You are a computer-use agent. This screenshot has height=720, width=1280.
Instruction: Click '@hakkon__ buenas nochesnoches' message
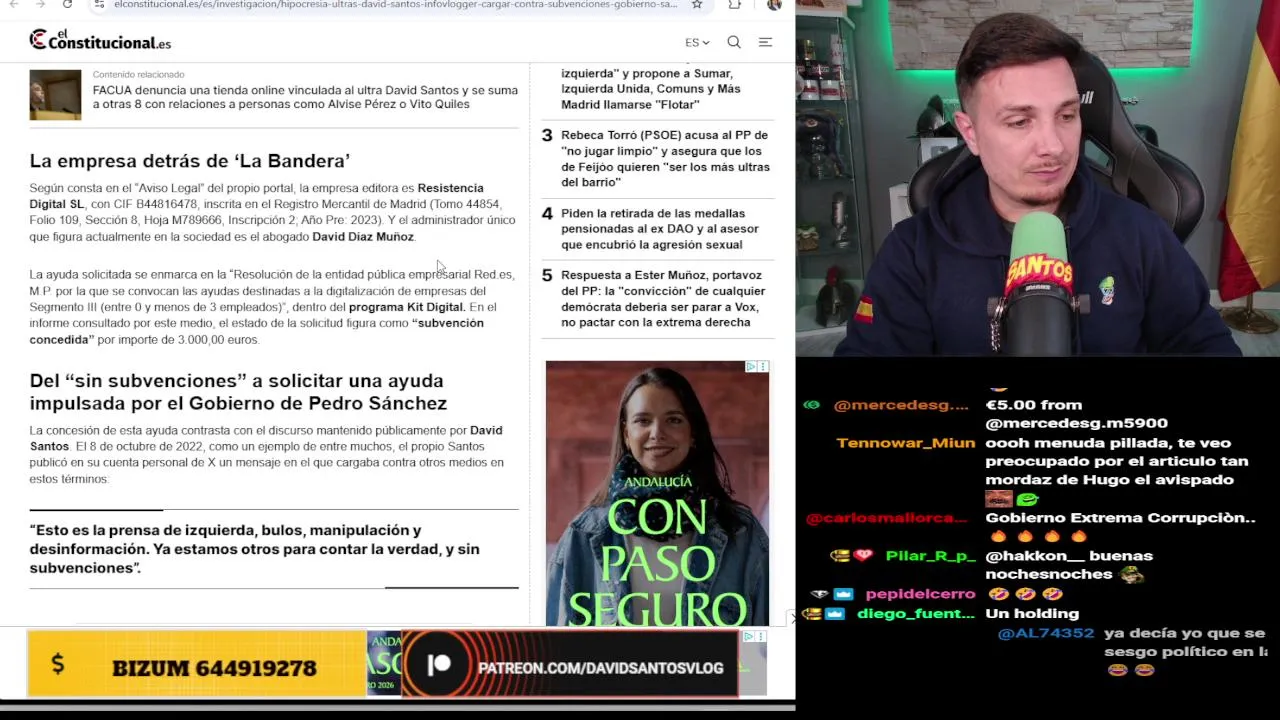pyautogui.click(x=1069, y=565)
